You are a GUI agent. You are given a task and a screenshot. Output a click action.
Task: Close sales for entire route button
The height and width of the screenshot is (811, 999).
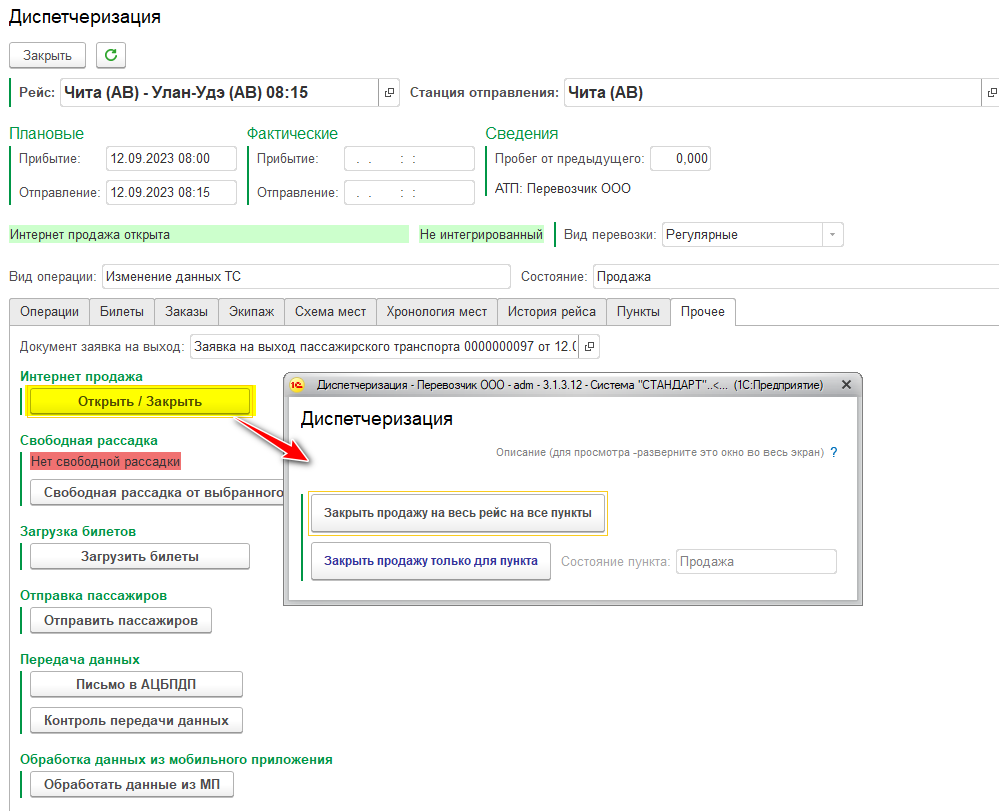tap(458, 513)
